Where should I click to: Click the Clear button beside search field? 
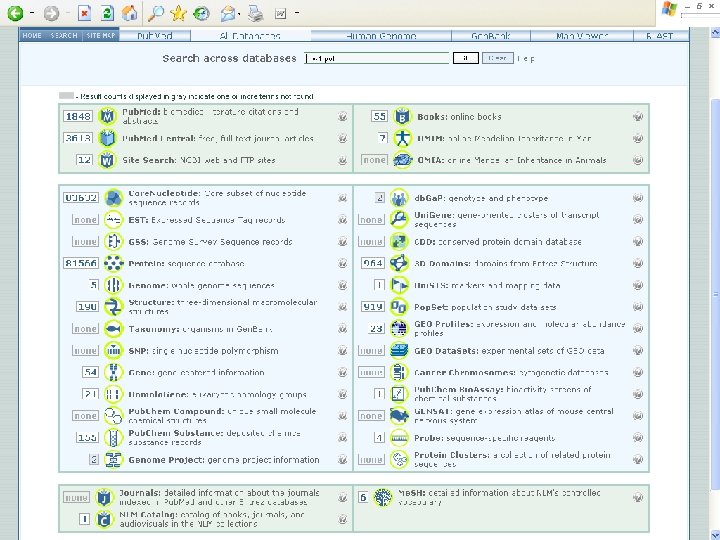coord(497,58)
